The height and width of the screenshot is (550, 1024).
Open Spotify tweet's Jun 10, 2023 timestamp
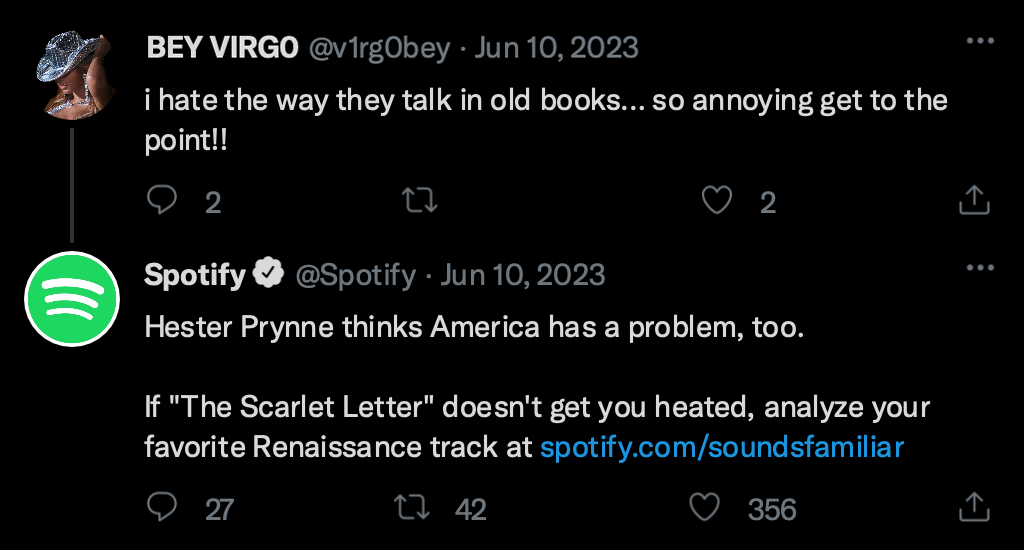pos(523,275)
